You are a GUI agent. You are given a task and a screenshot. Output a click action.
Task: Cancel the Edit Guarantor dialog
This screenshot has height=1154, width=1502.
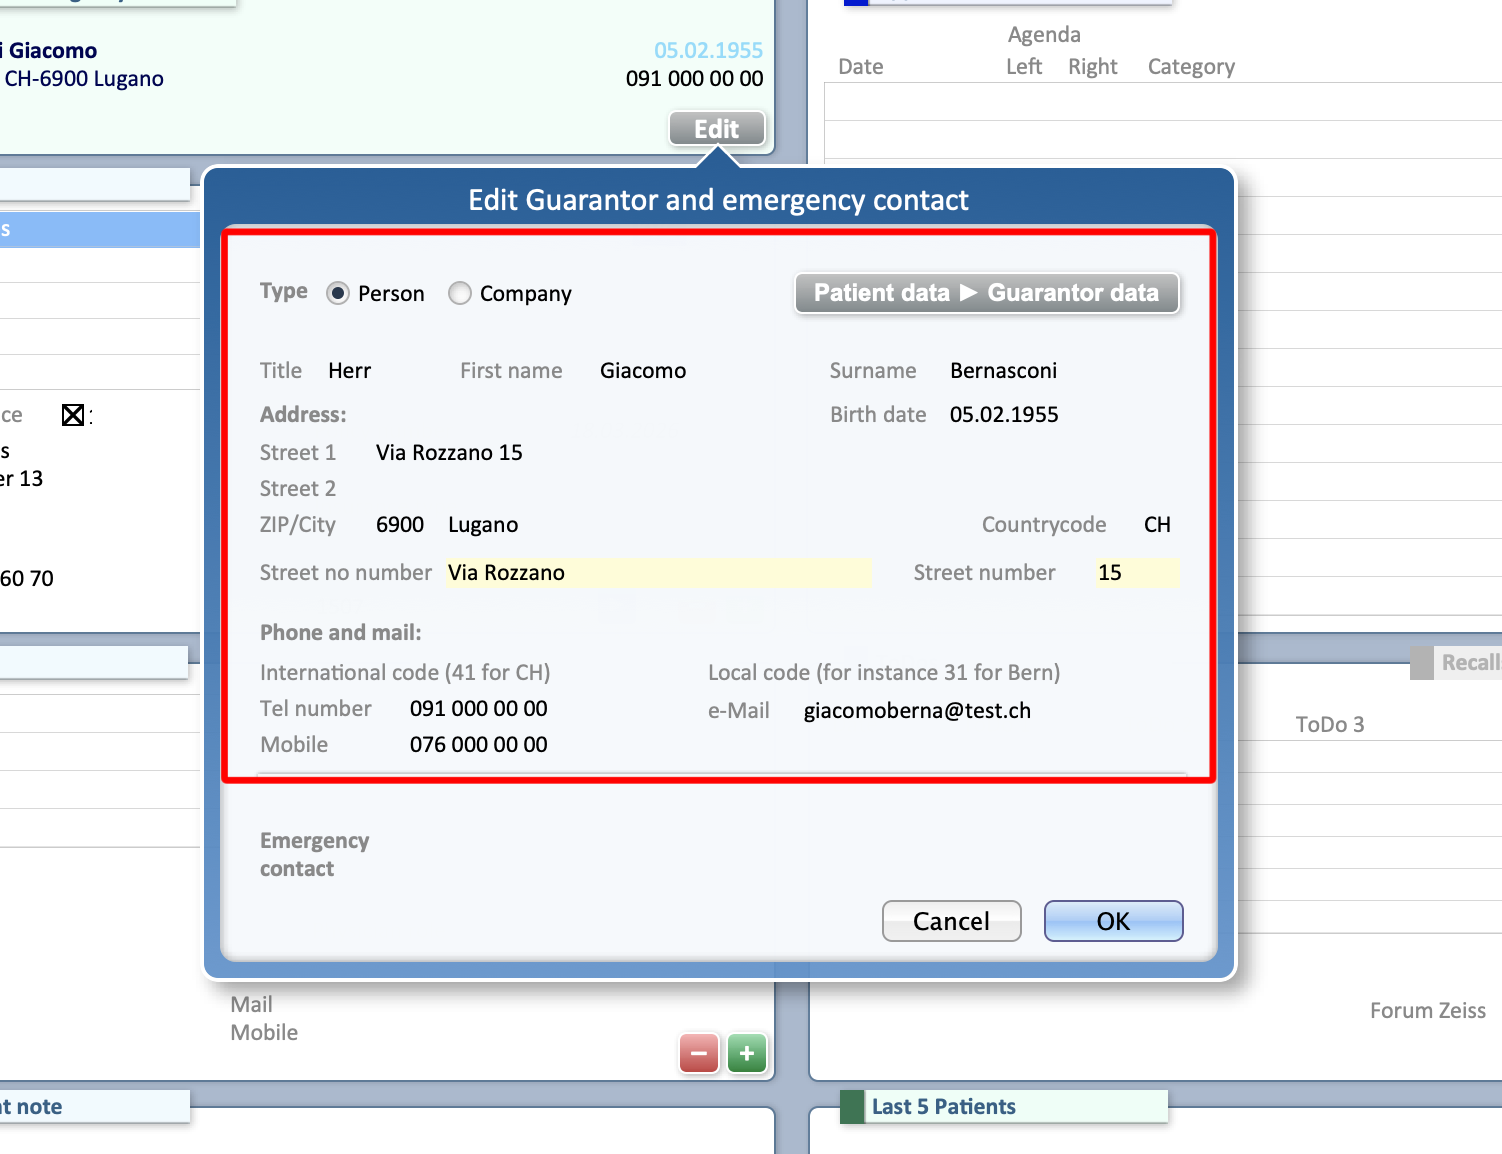click(951, 921)
